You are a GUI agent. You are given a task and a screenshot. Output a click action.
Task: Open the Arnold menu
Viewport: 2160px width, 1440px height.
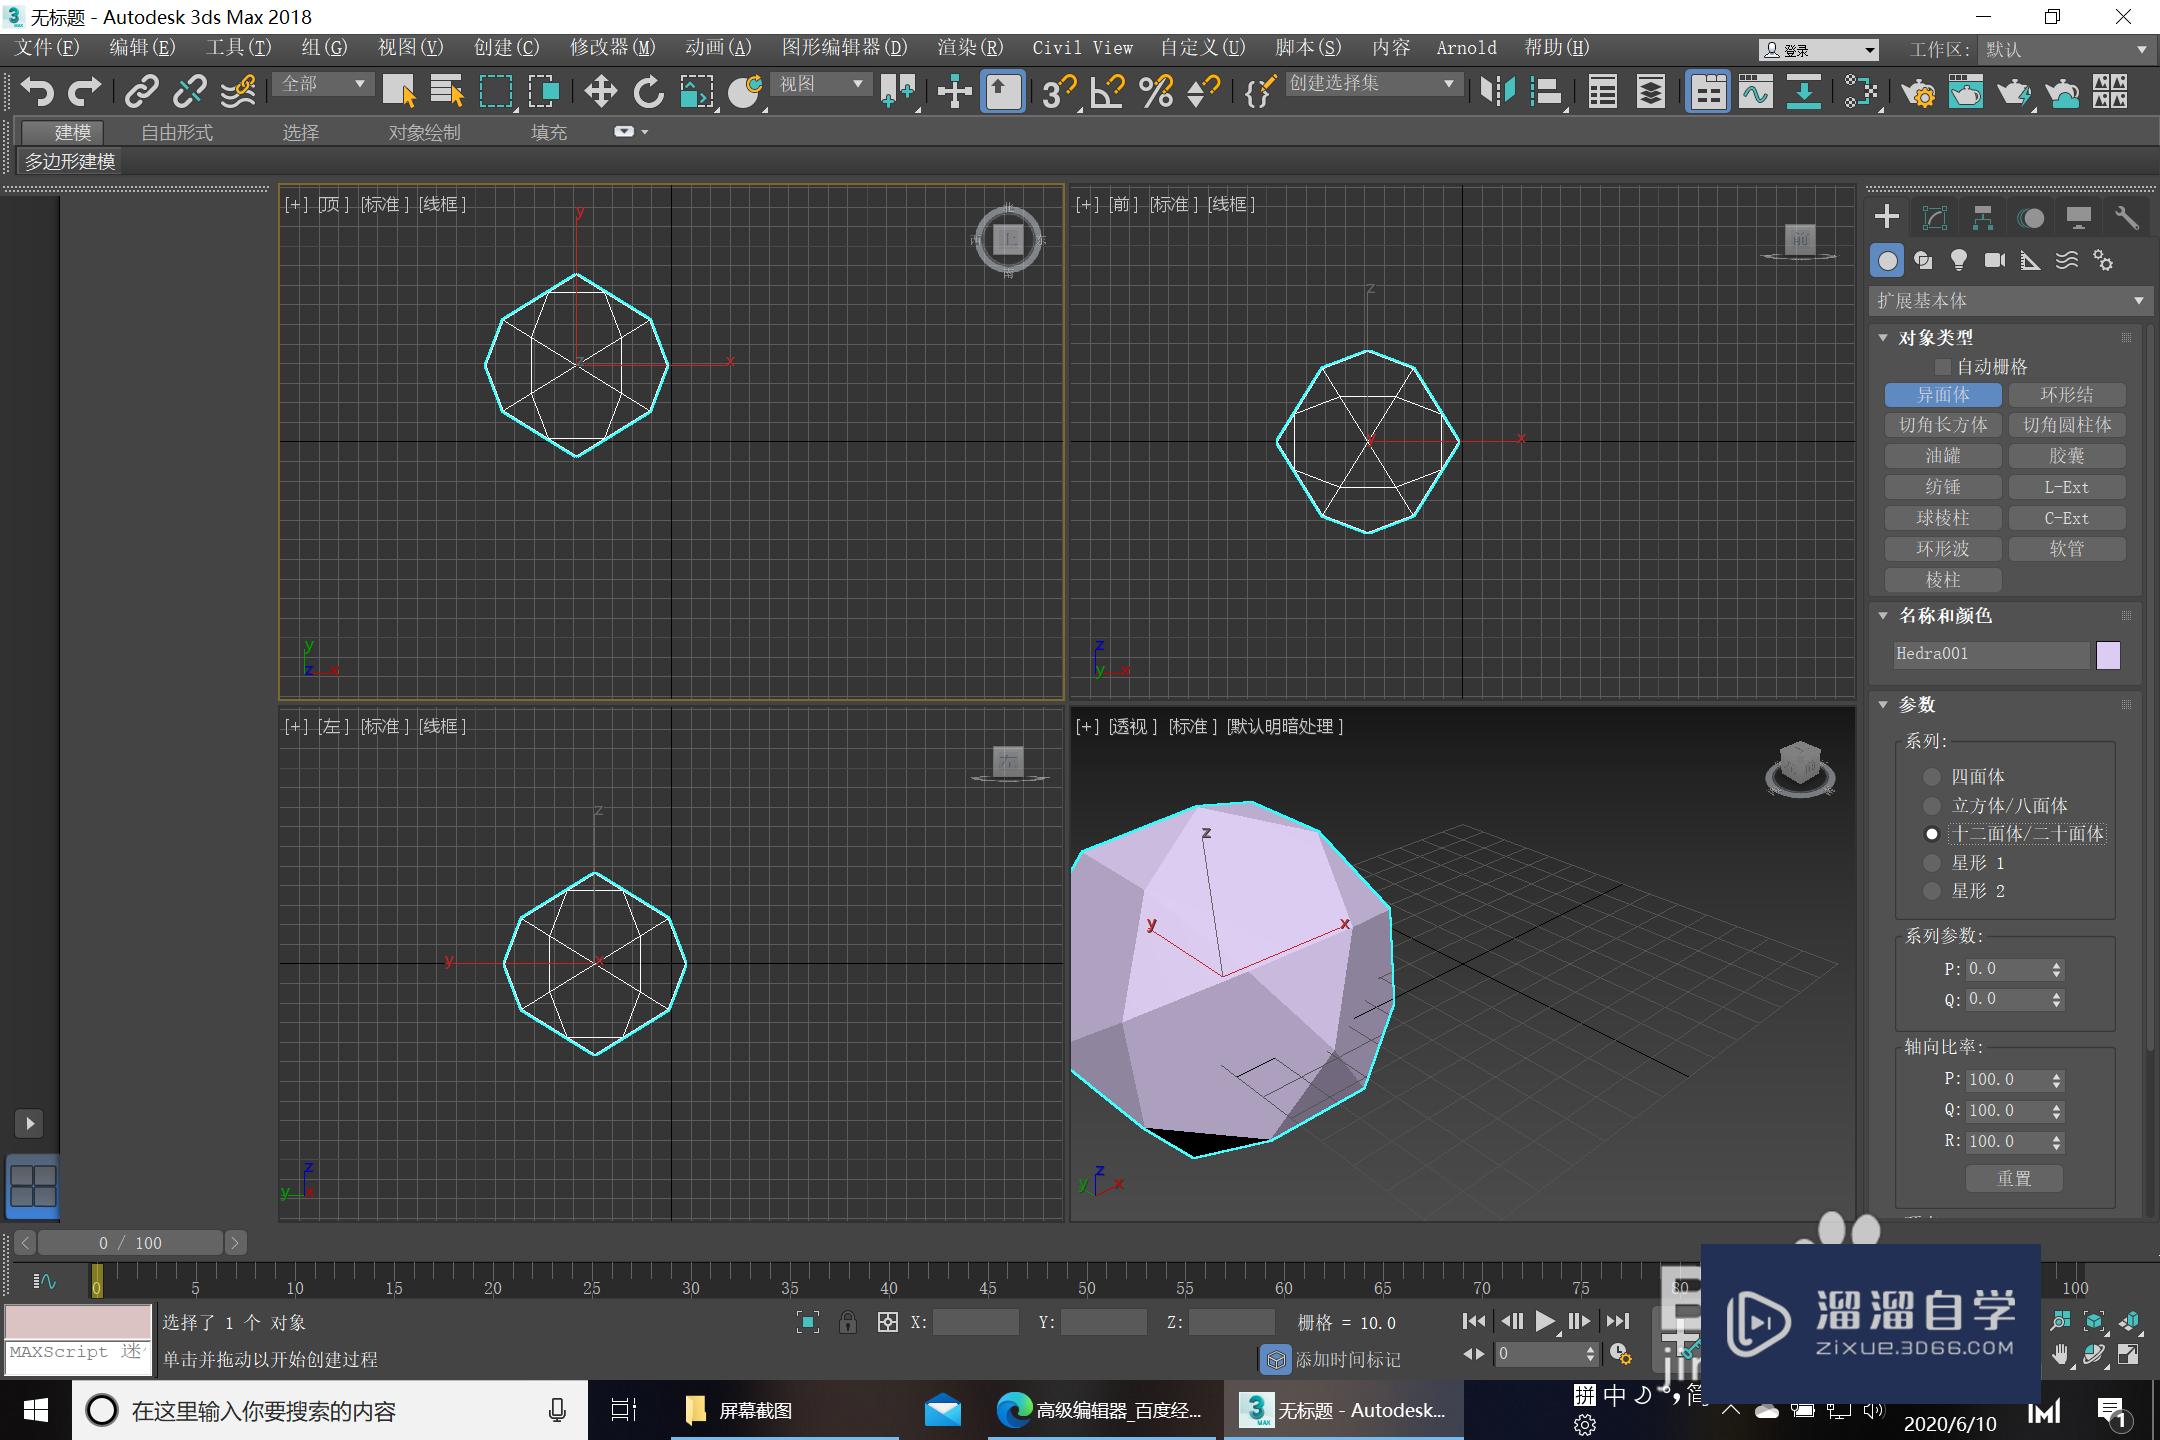1466,48
